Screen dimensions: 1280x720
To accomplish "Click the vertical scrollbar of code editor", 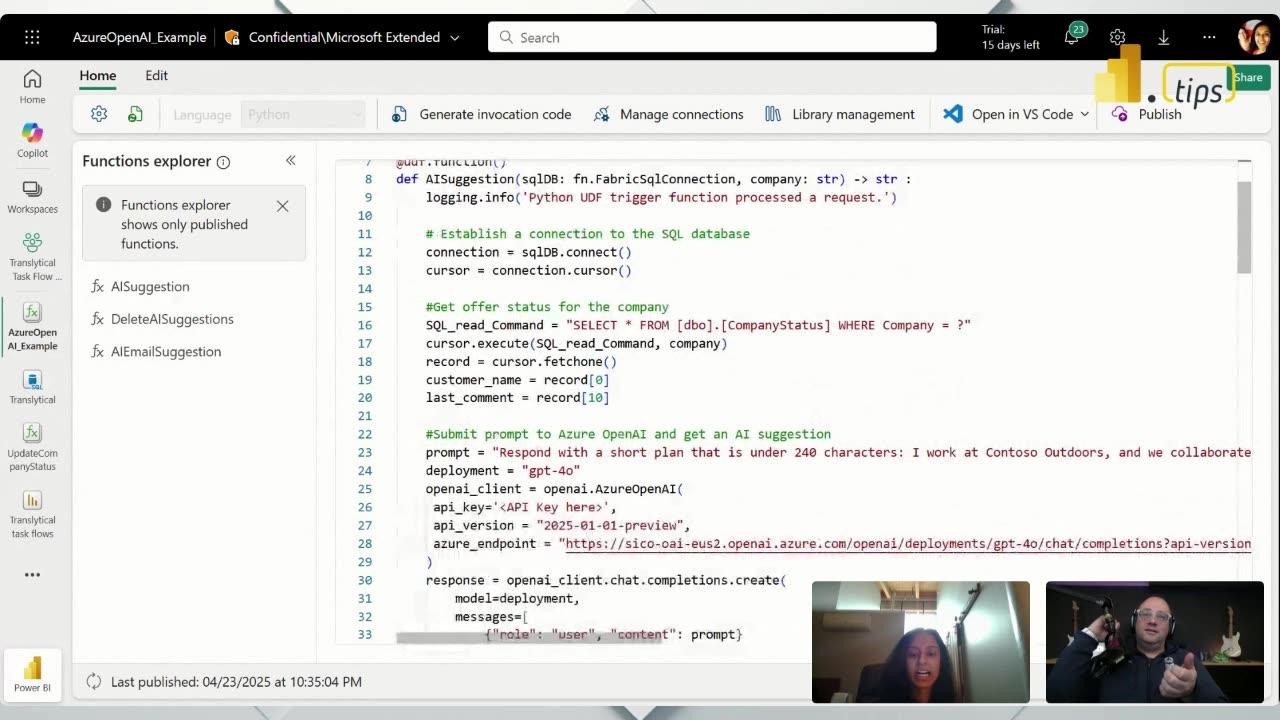I will (1244, 227).
